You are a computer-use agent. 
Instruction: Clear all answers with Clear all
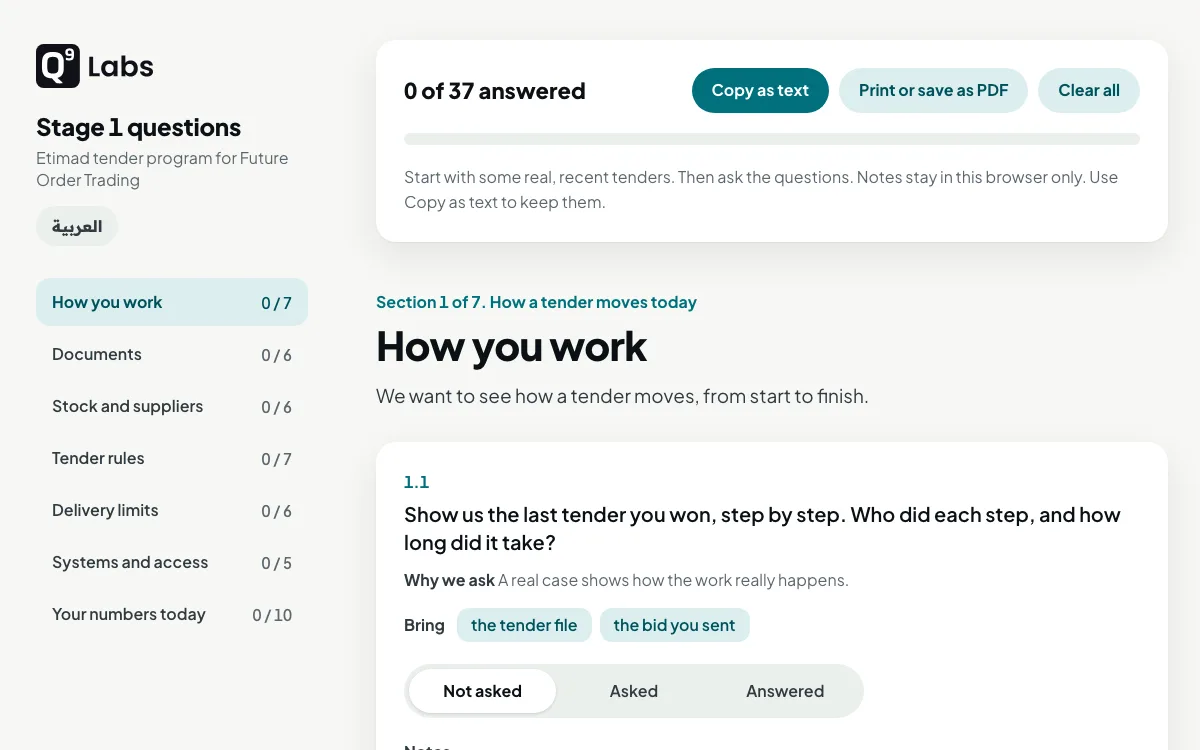(1089, 90)
